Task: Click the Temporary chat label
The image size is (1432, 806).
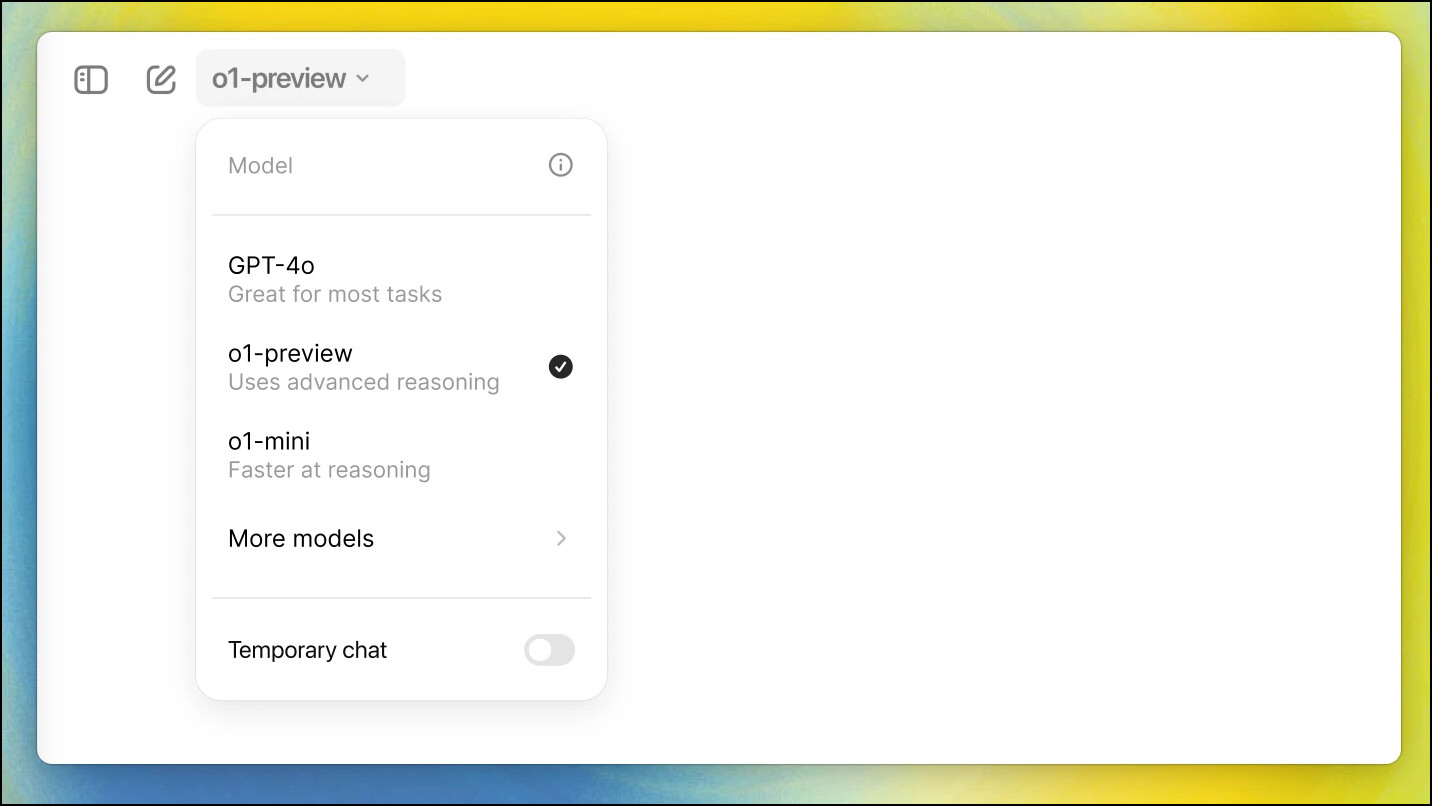Action: pyautogui.click(x=307, y=650)
